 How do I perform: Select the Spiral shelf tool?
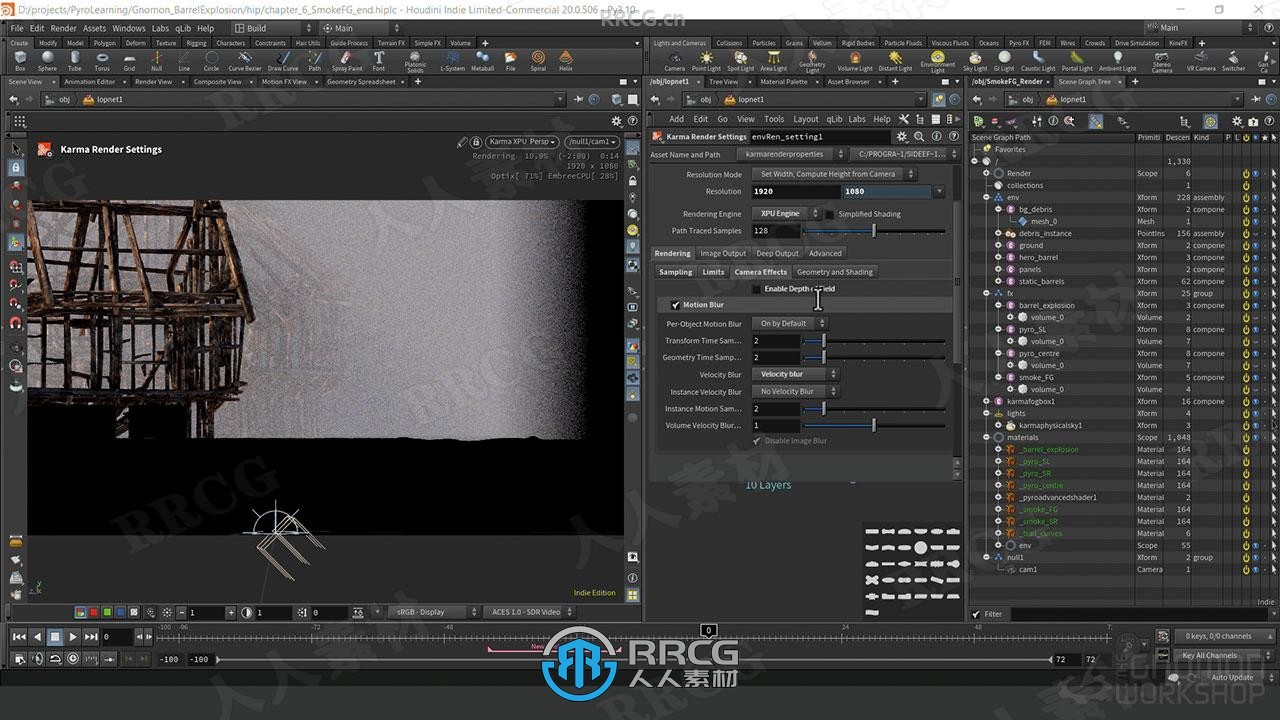538,60
